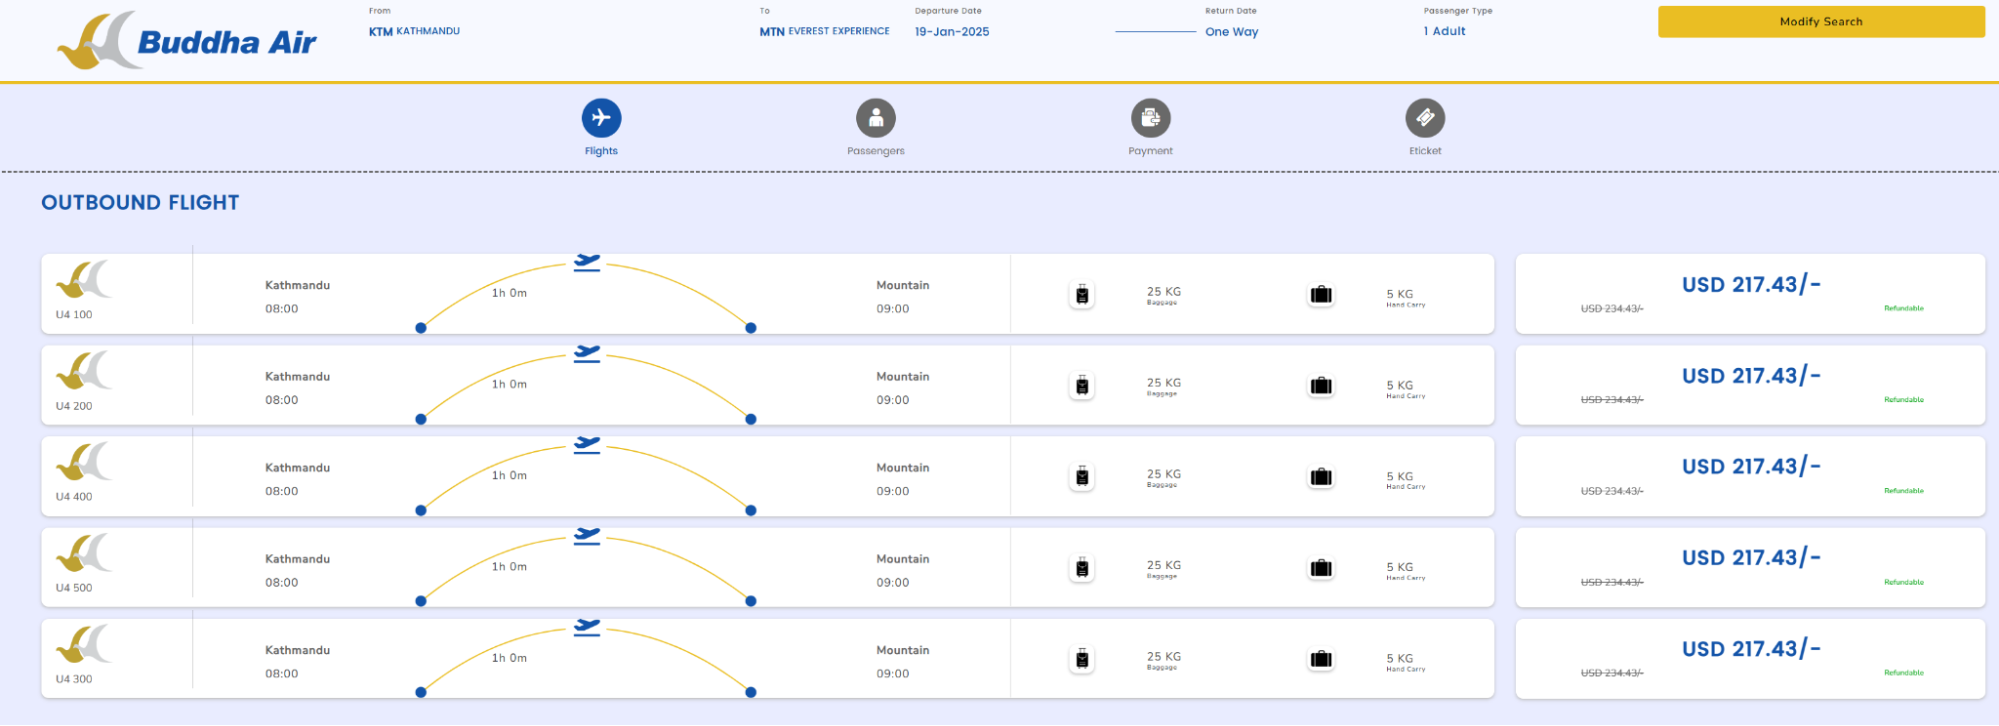Click the hand carry briefcase icon for U4 400

click(x=1321, y=477)
